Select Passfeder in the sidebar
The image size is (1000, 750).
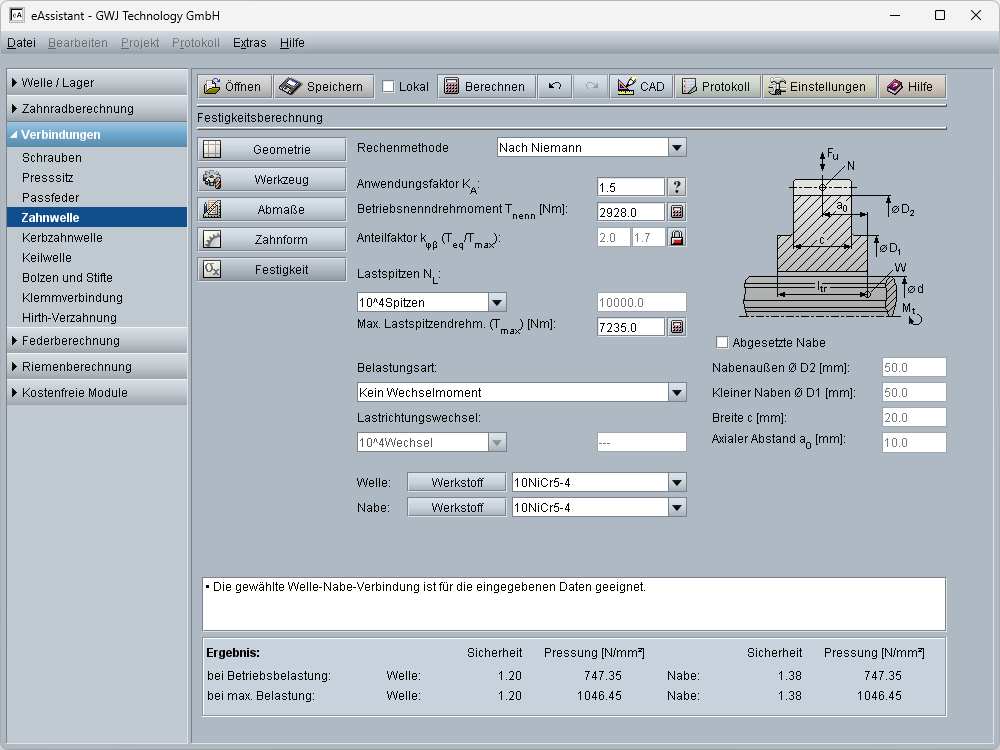tap(50, 198)
